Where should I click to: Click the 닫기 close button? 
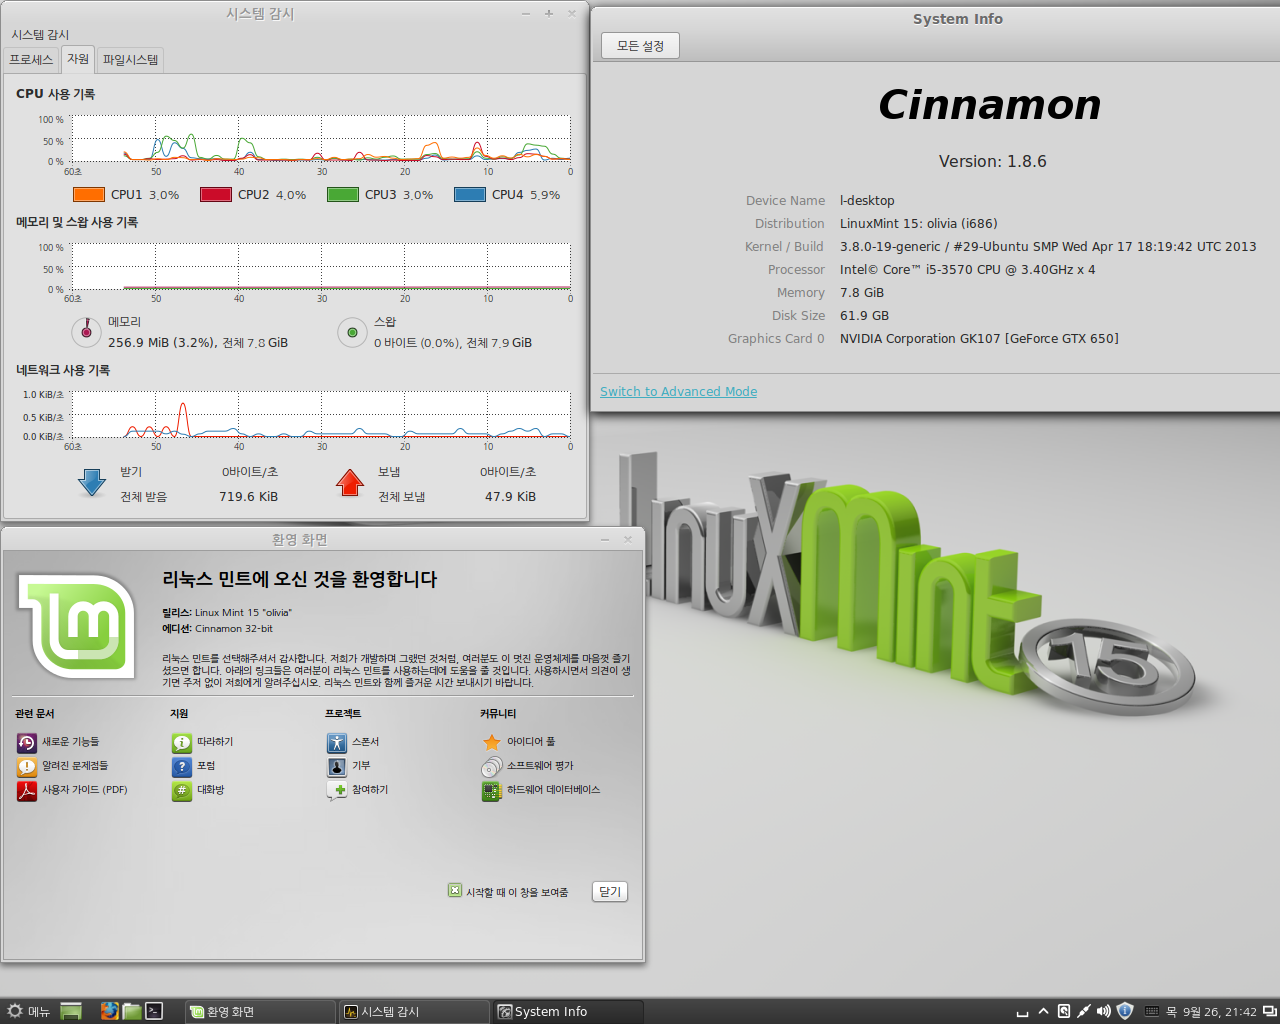[x=610, y=892]
